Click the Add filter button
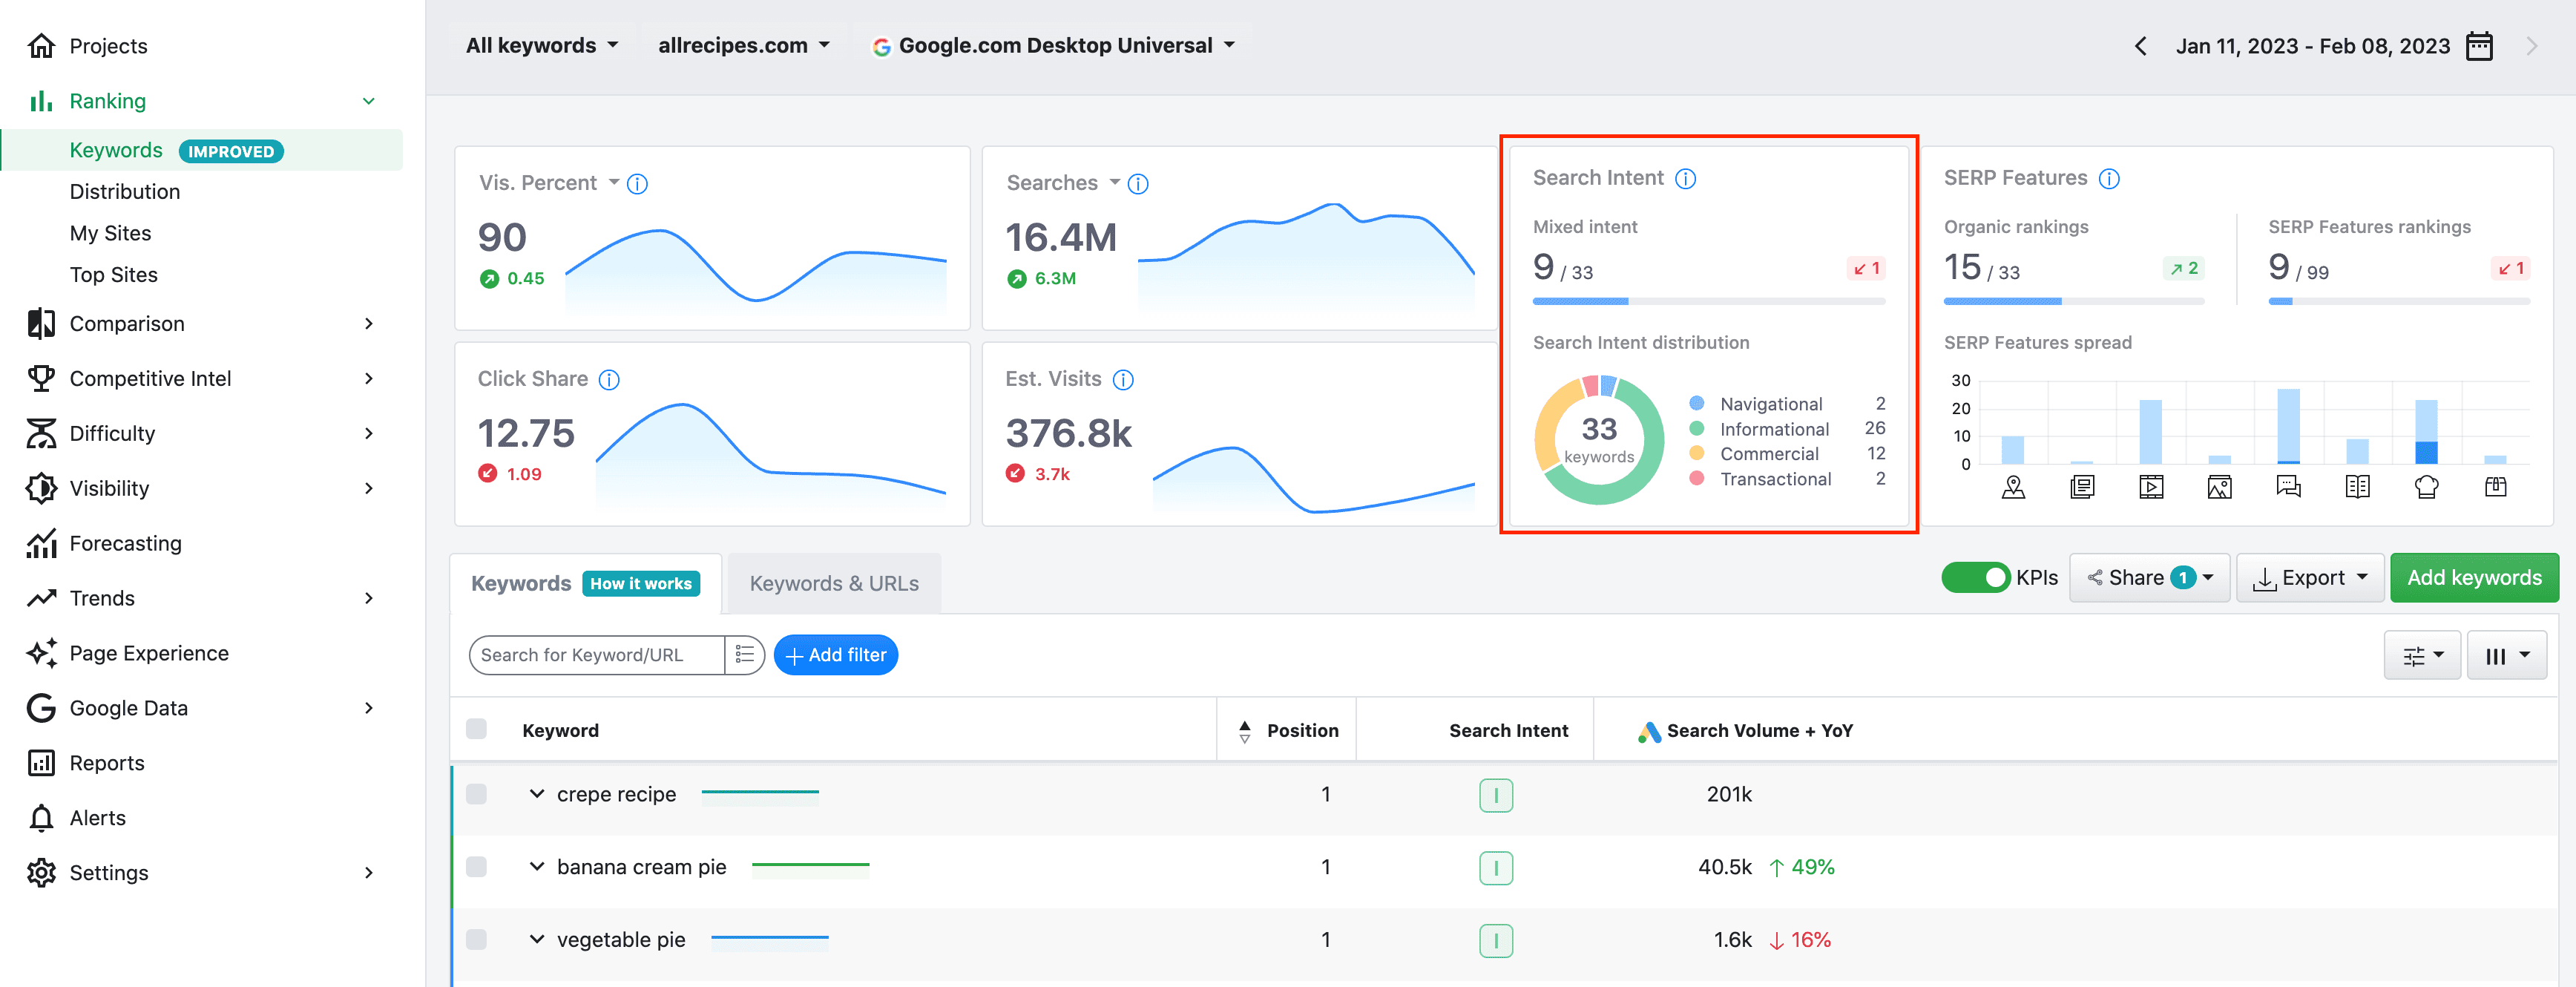 click(x=835, y=655)
